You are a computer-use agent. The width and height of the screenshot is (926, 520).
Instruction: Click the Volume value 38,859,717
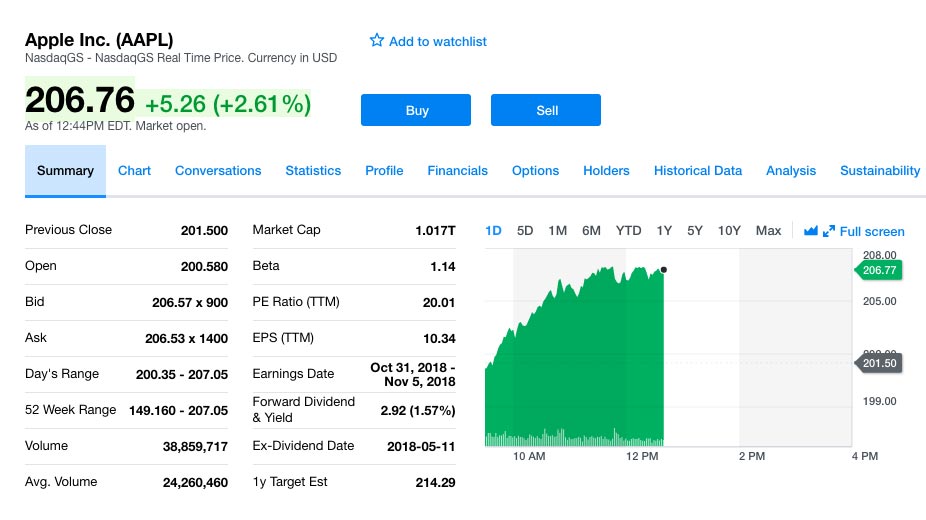195,447
